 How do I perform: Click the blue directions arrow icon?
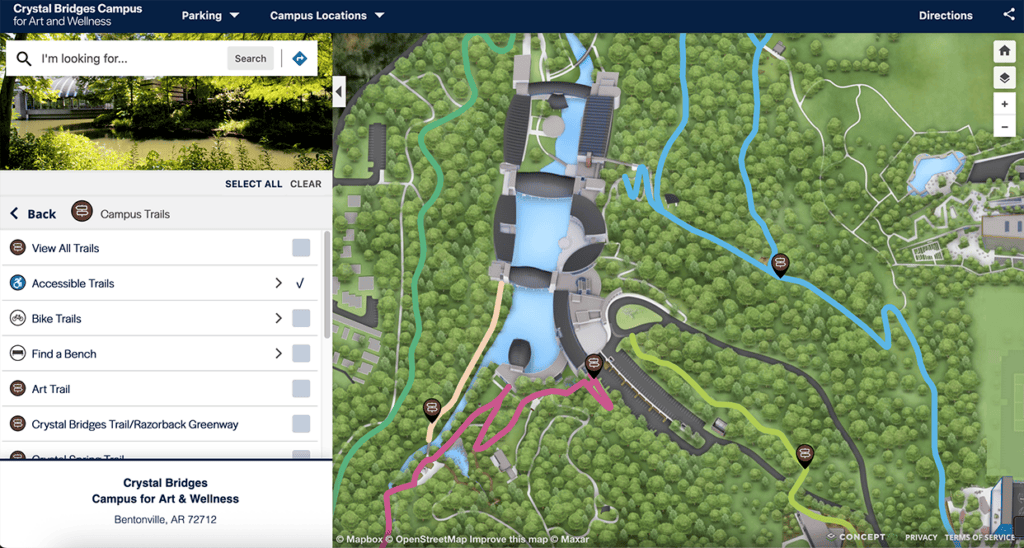point(299,59)
